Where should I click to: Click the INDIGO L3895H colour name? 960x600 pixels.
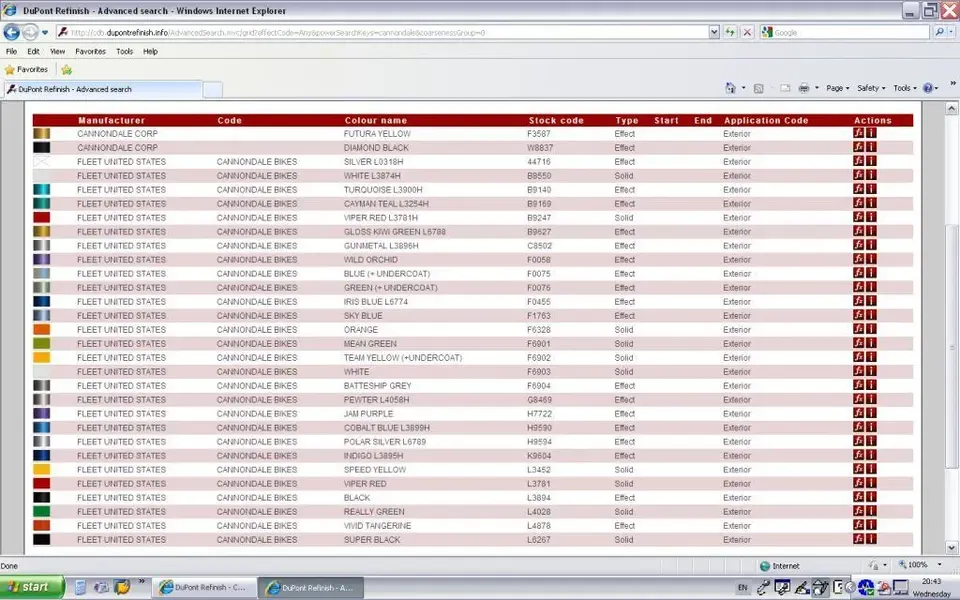373,456
